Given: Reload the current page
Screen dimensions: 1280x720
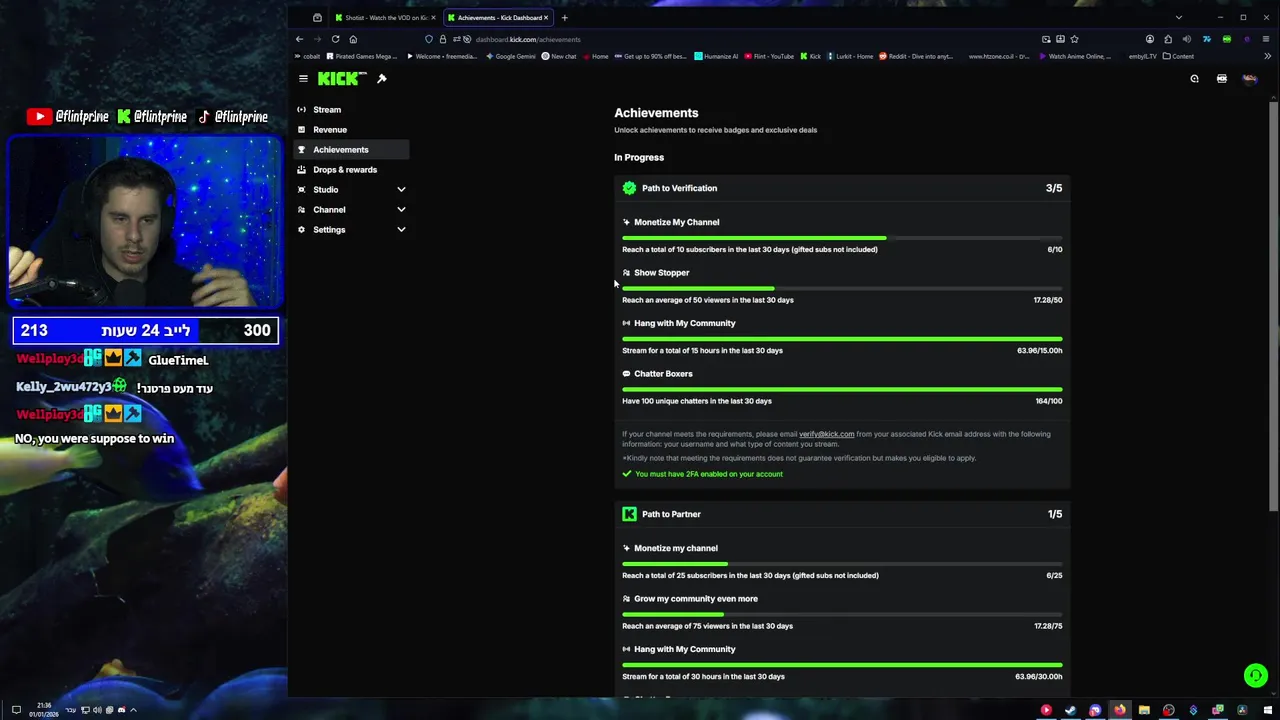Looking at the screenshot, I should click(335, 39).
